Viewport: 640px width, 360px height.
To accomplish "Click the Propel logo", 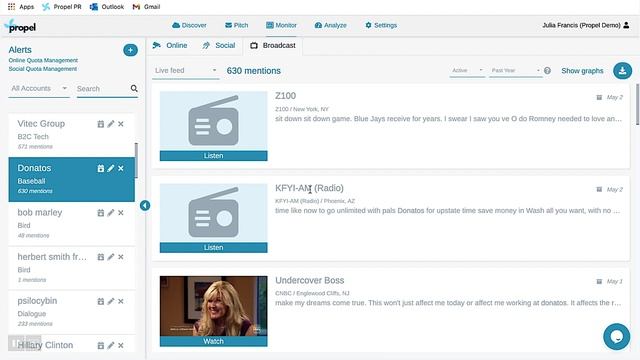I will click(20, 27).
